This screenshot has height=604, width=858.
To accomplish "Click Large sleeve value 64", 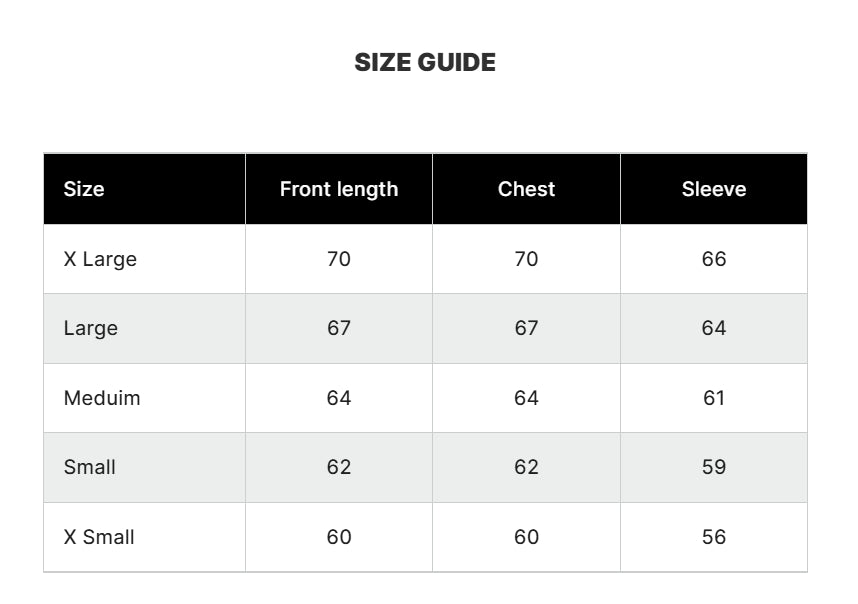I will [x=714, y=328].
